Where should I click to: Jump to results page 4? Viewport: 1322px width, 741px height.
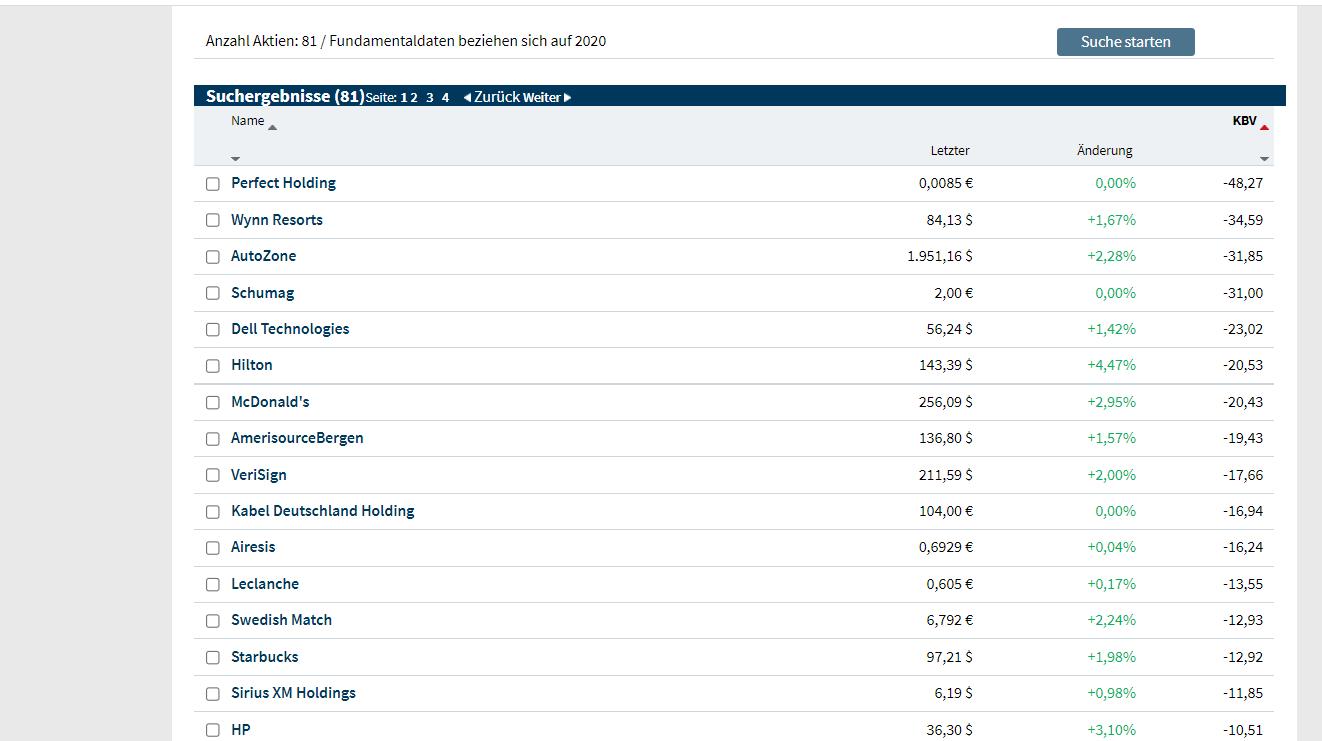tap(445, 97)
